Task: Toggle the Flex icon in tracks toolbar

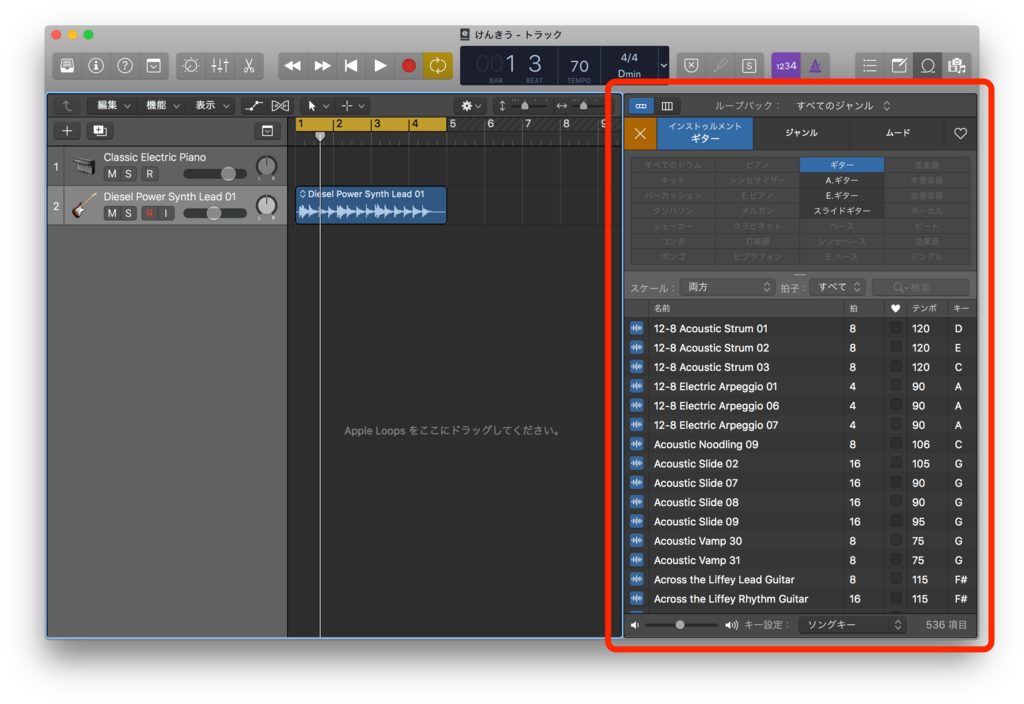Action: pyautogui.click(x=280, y=105)
